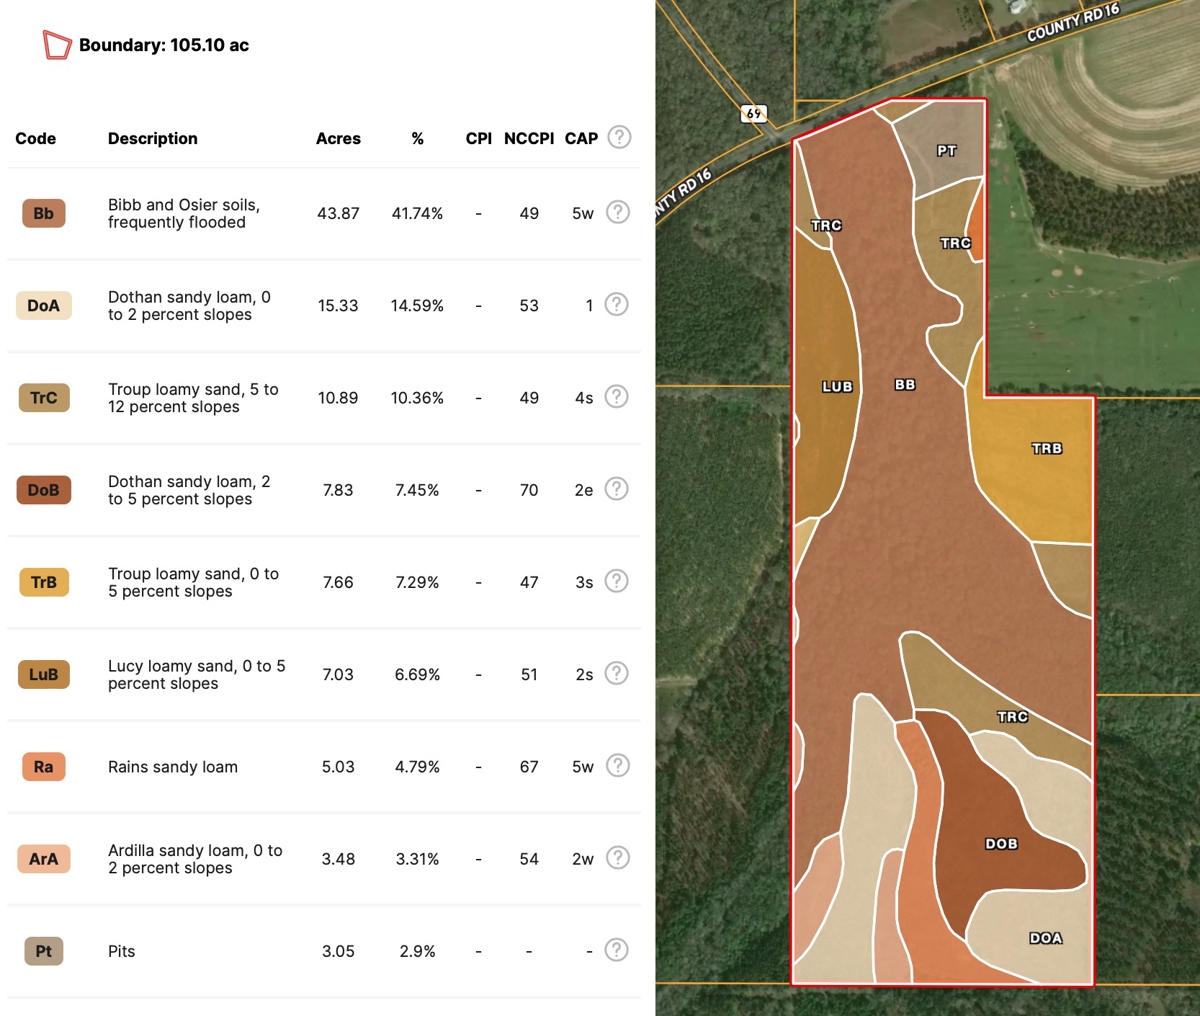Open help icon for Bibb and Osier soils row
Screen dimensions: 1200x1016
point(618,212)
